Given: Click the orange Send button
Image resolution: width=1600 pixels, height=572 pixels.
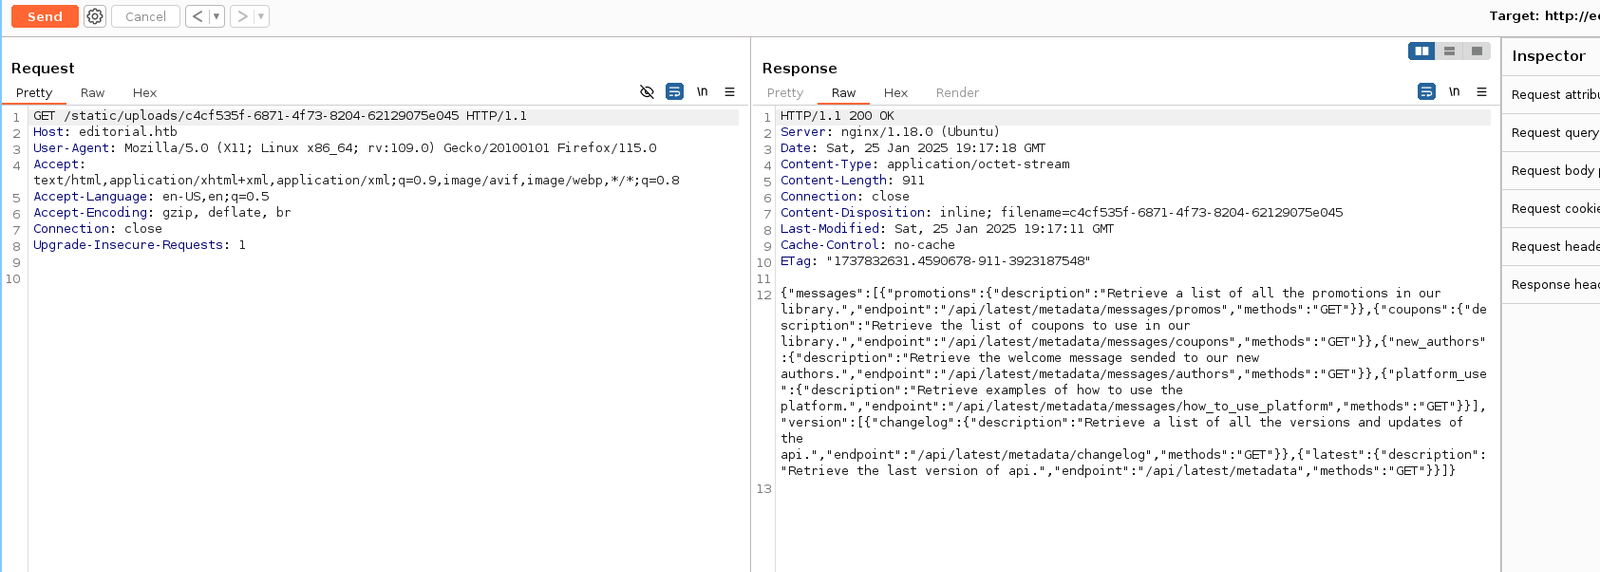Looking at the screenshot, I should 45,16.
